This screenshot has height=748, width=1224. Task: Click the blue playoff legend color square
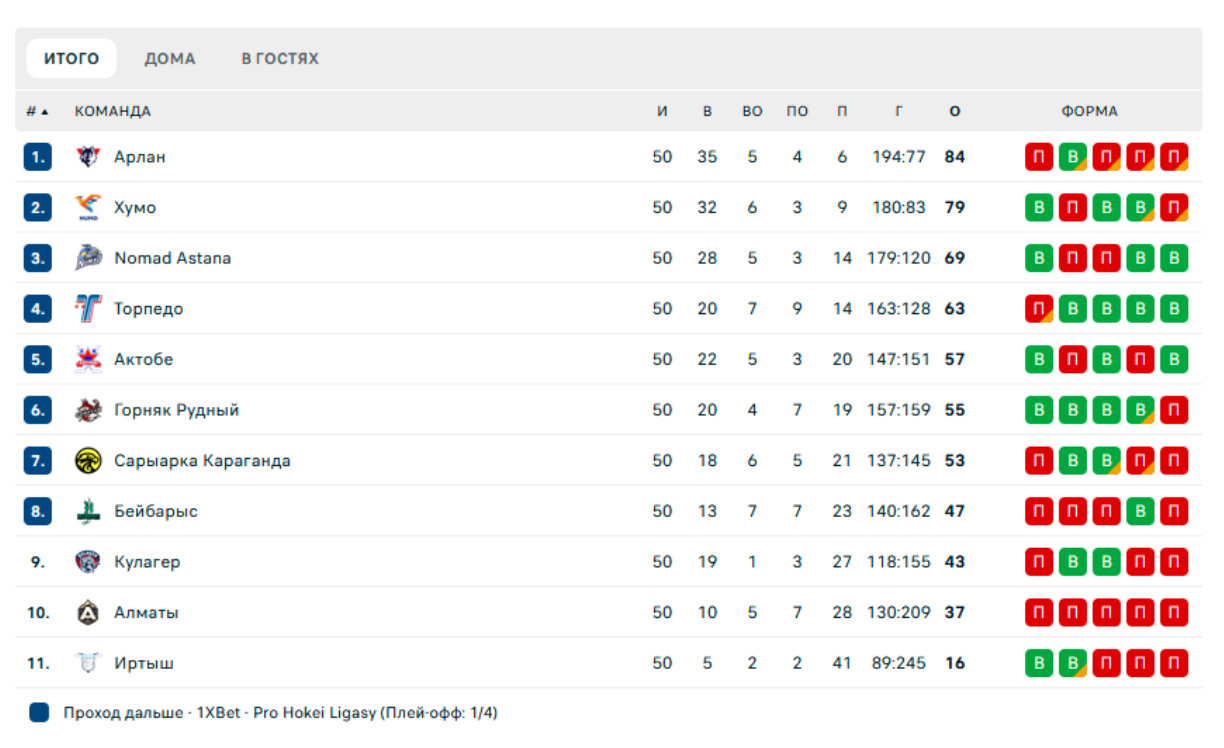coord(39,713)
